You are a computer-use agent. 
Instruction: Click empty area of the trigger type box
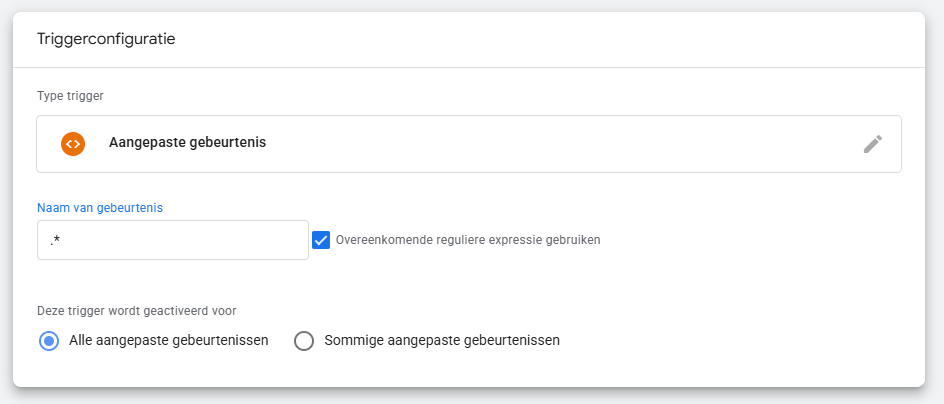pyautogui.click(x=550, y=144)
